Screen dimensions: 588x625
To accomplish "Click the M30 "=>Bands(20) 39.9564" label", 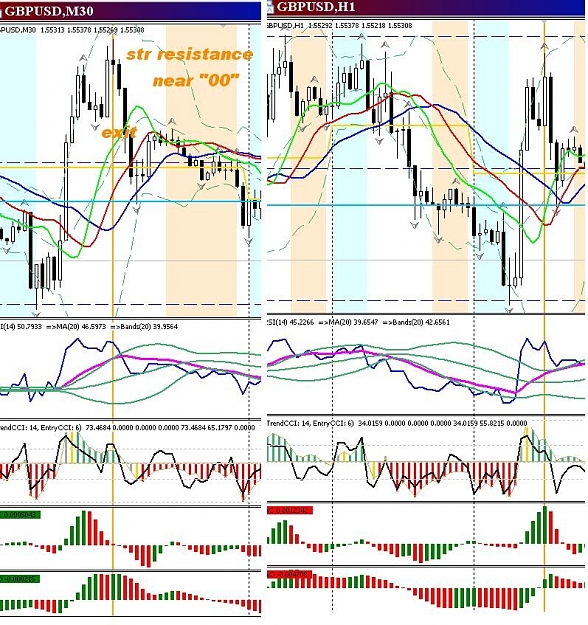I will coord(144,327).
